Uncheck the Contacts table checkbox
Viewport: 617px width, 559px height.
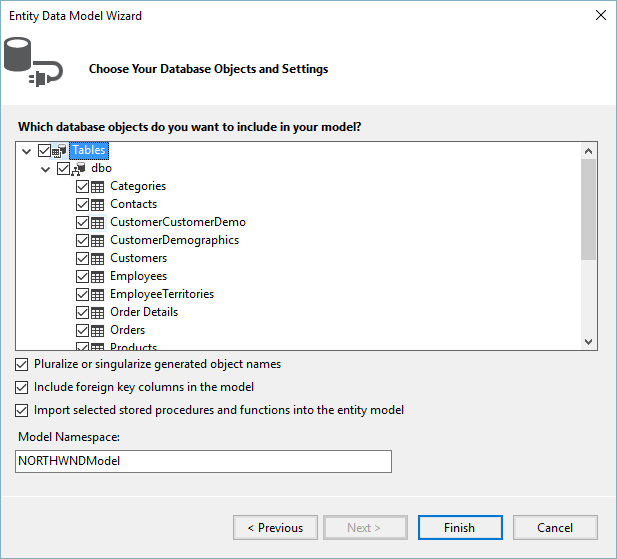(x=82, y=205)
